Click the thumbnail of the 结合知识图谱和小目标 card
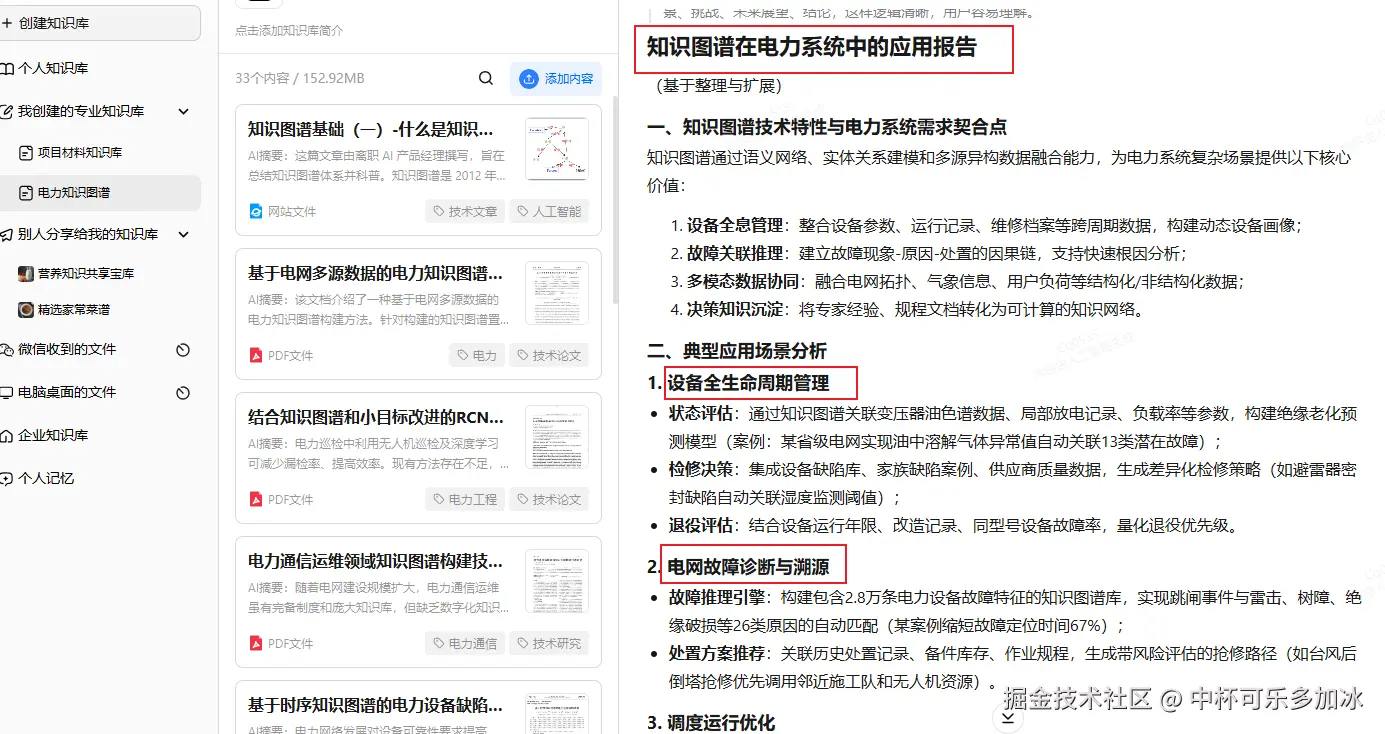 click(557, 437)
